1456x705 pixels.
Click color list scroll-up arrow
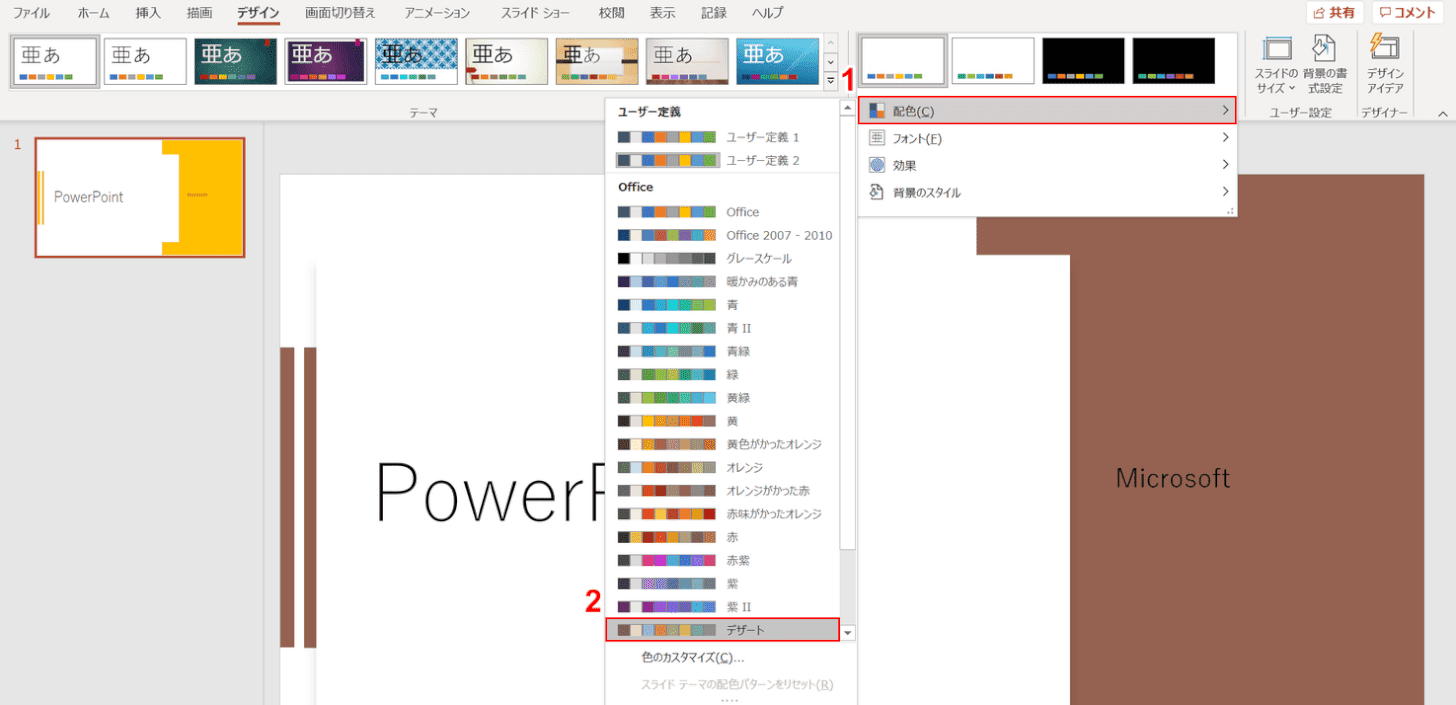[x=848, y=108]
